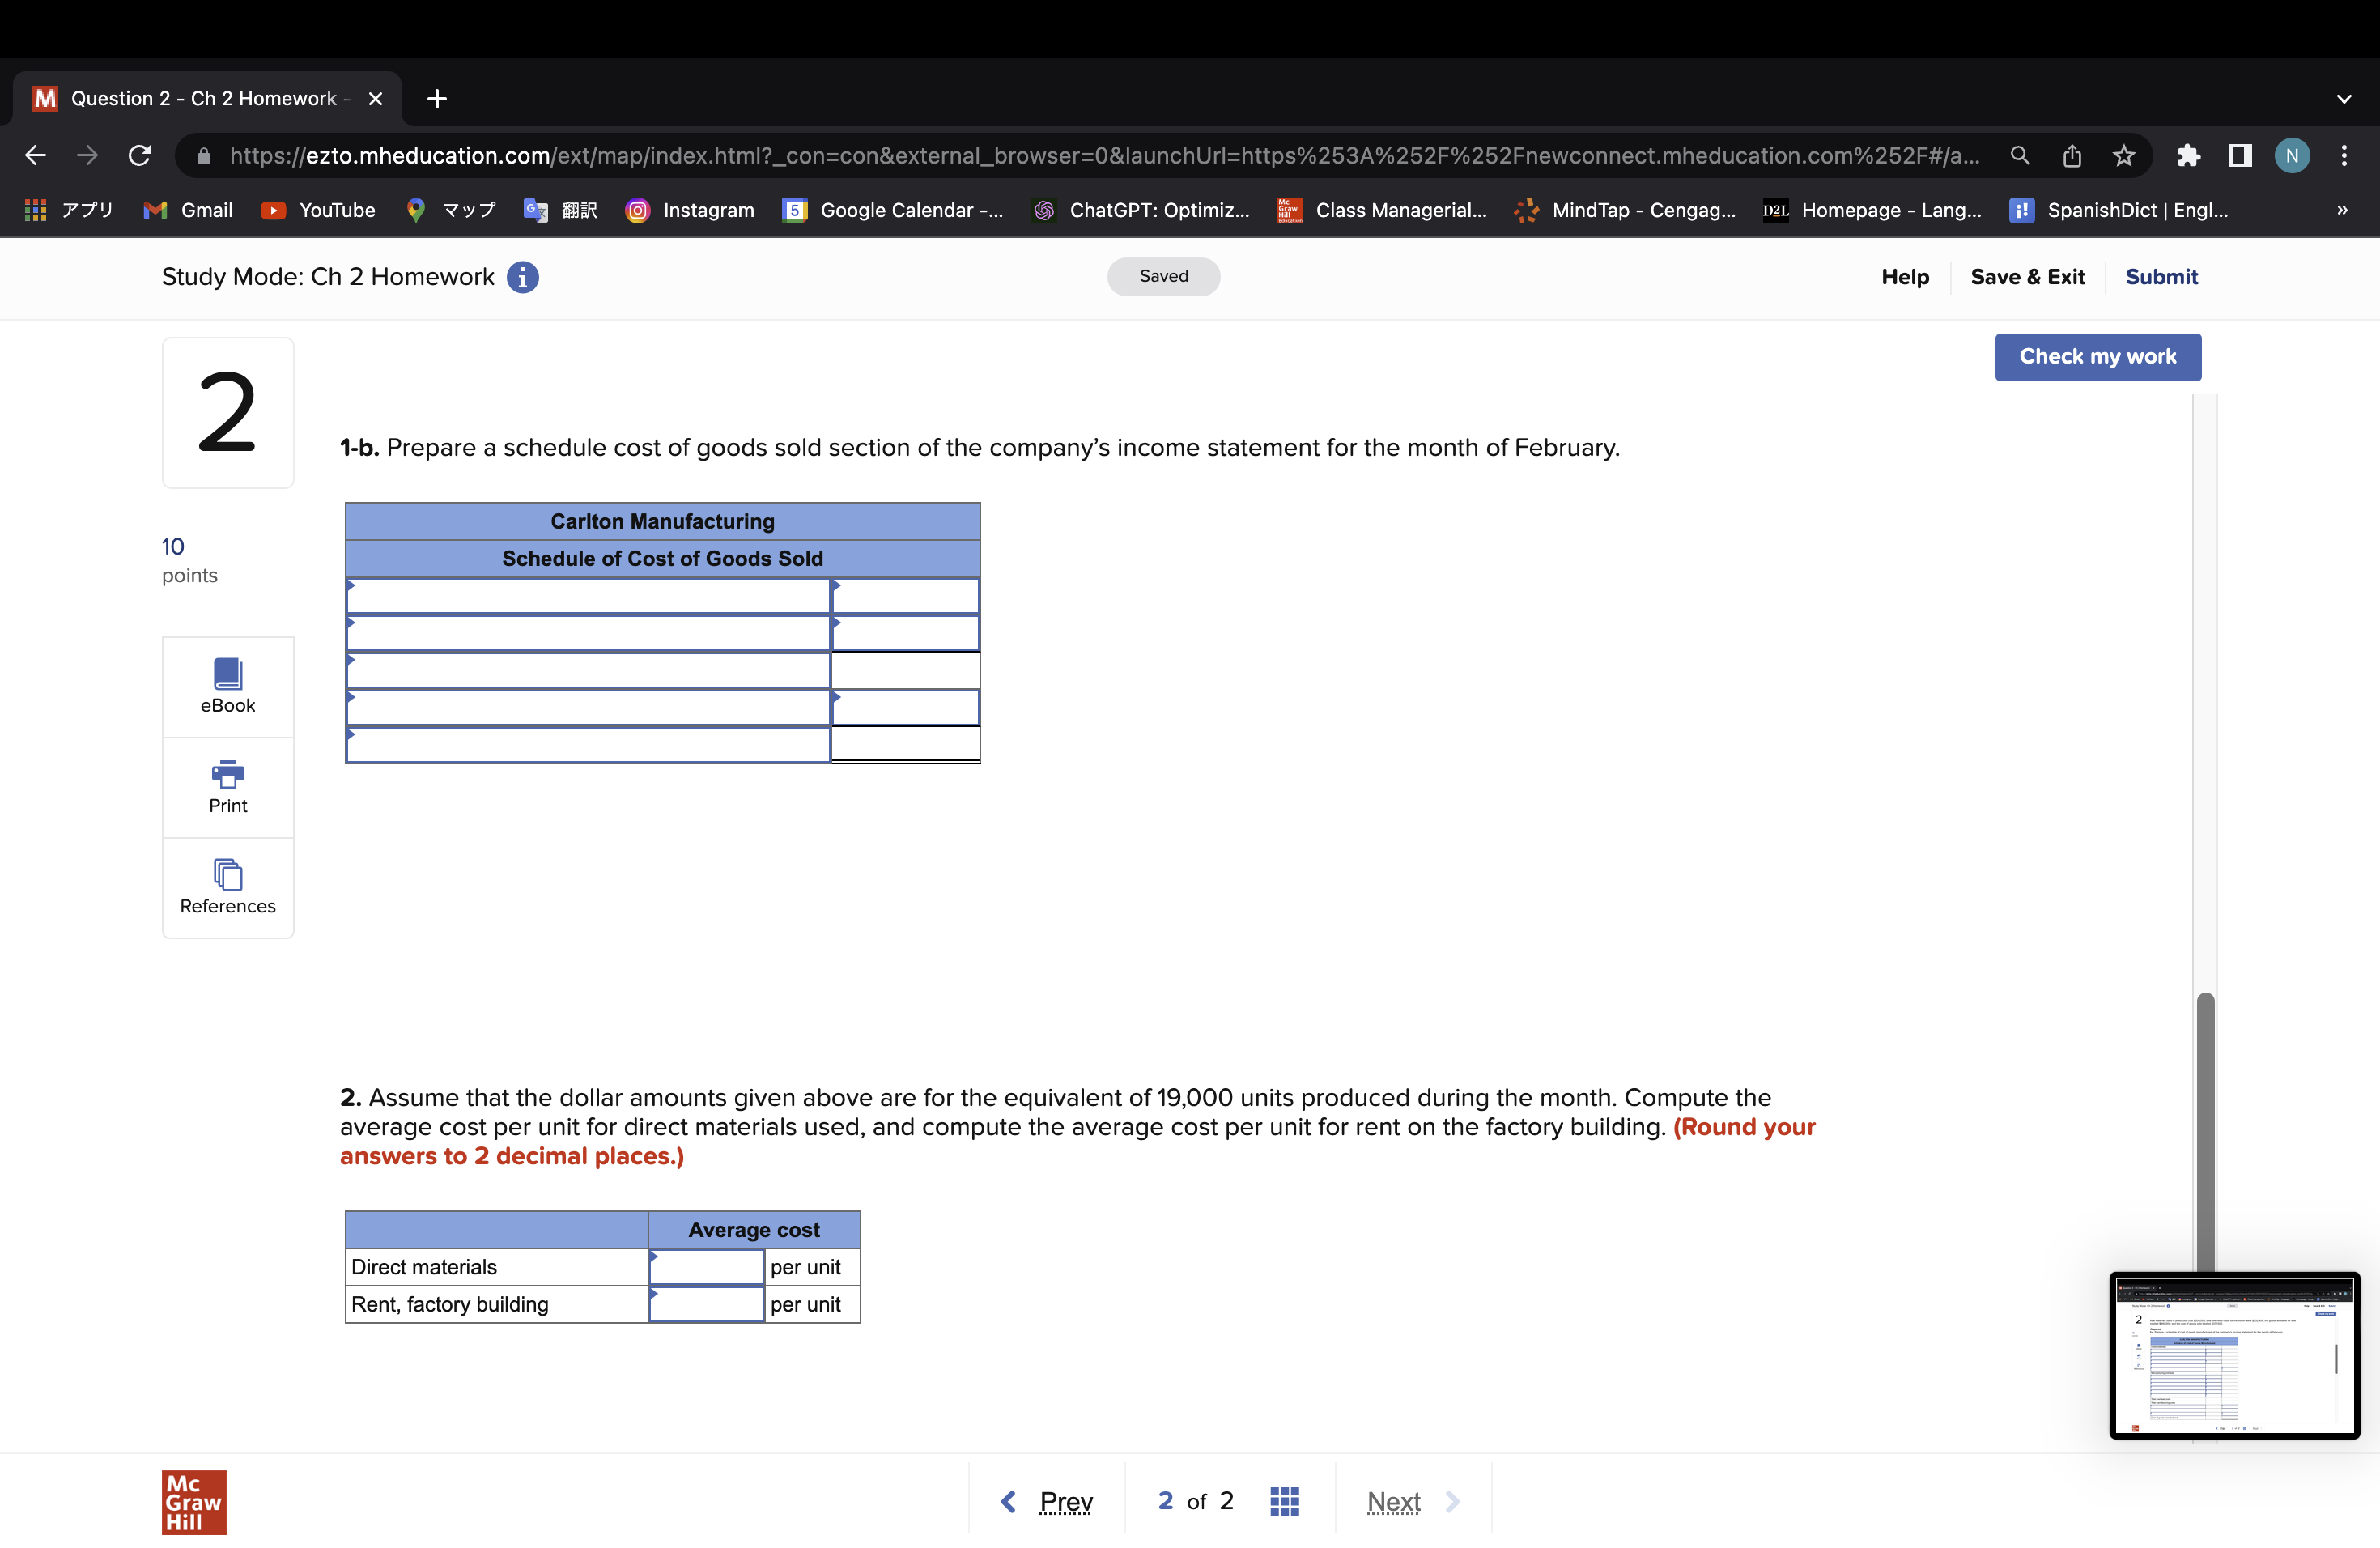This screenshot has height=1548, width=2380.
Task: Open the eBook resource
Action: tap(228, 686)
